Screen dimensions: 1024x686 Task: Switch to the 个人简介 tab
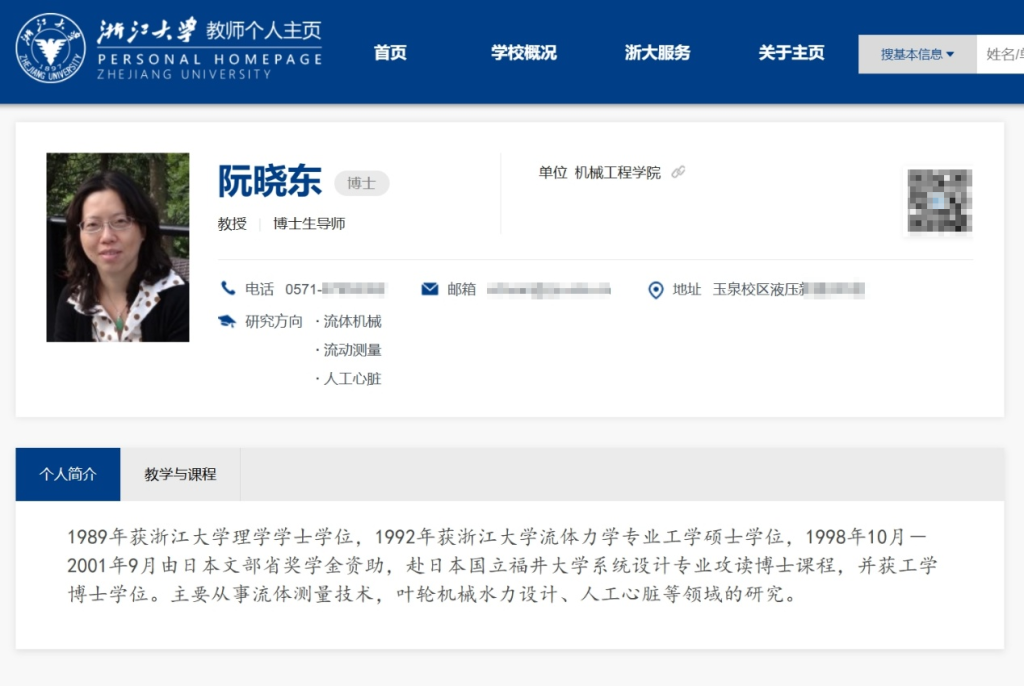click(x=68, y=474)
